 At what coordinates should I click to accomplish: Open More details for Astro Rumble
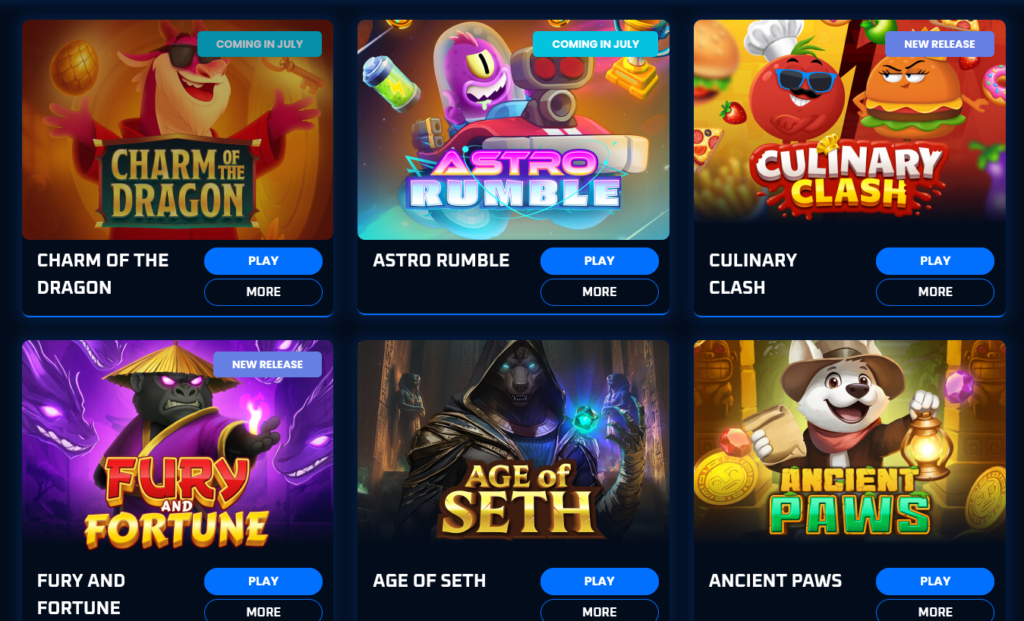tap(599, 292)
